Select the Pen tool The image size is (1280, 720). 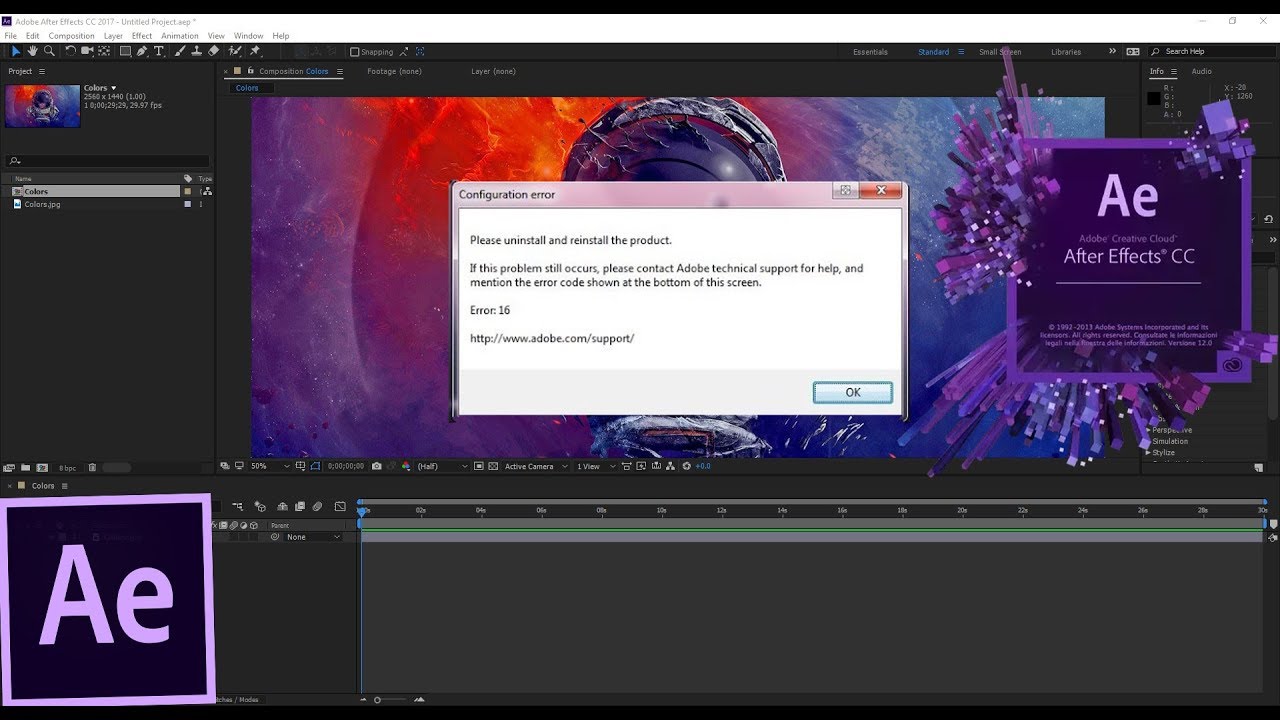(143, 51)
